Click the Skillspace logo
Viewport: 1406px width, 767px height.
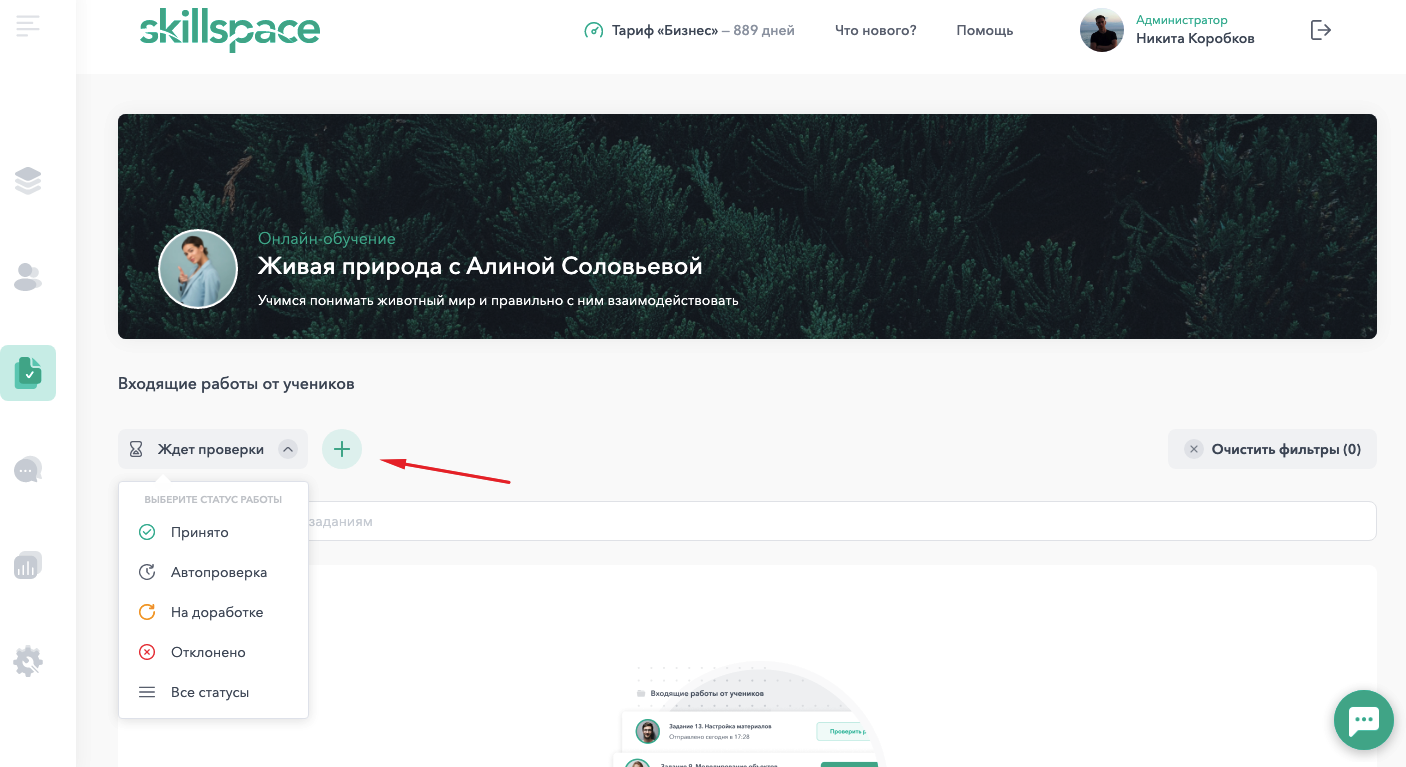click(x=230, y=30)
